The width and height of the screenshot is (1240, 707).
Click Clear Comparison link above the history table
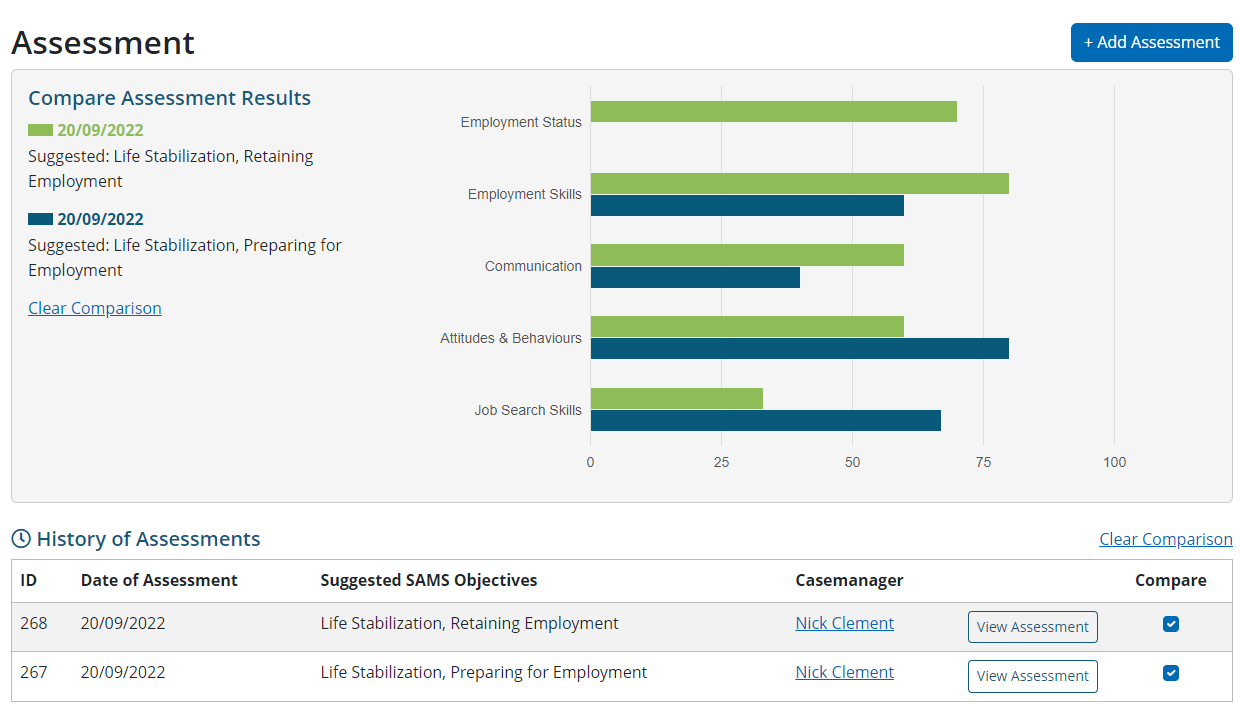coord(1165,539)
